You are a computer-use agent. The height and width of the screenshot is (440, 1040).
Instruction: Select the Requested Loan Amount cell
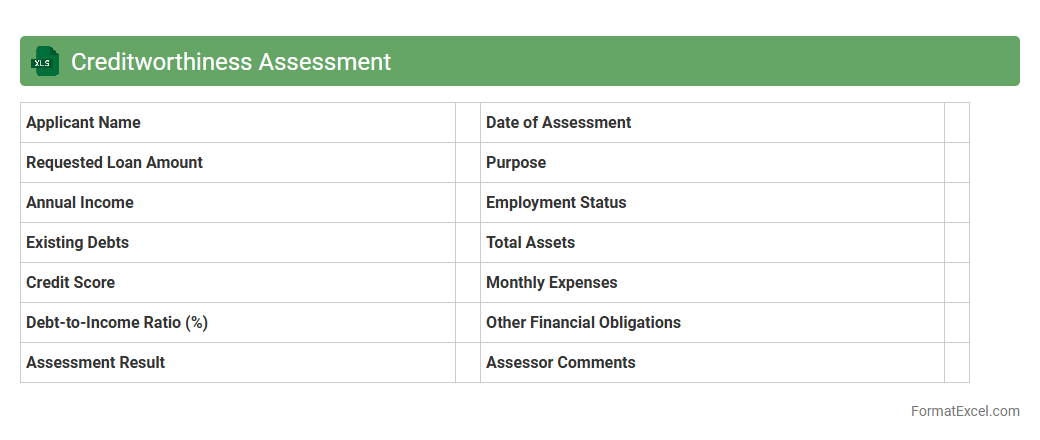point(114,163)
